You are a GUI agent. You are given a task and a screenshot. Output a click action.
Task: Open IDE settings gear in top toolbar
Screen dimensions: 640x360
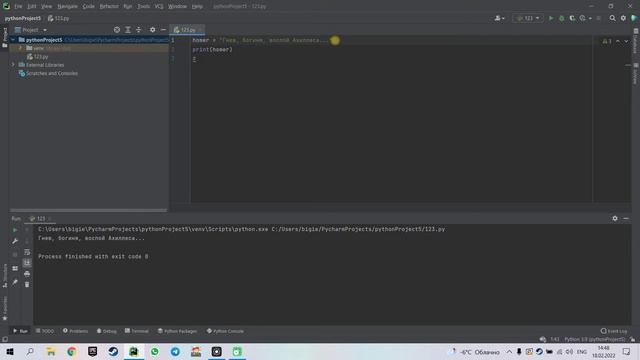(x=623, y=18)
